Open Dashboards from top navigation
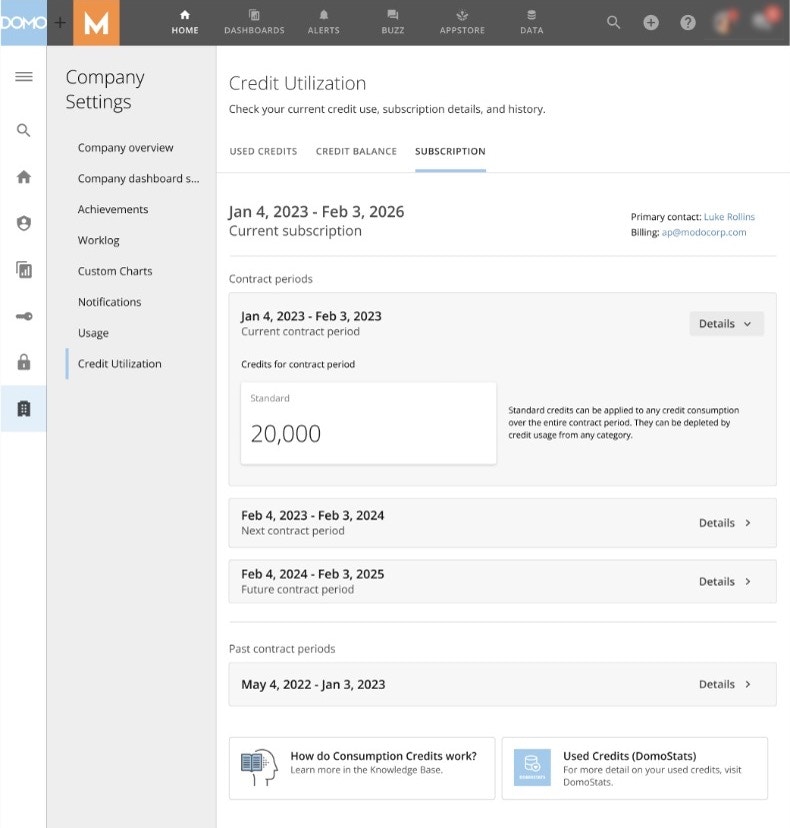 coord(254,23)
